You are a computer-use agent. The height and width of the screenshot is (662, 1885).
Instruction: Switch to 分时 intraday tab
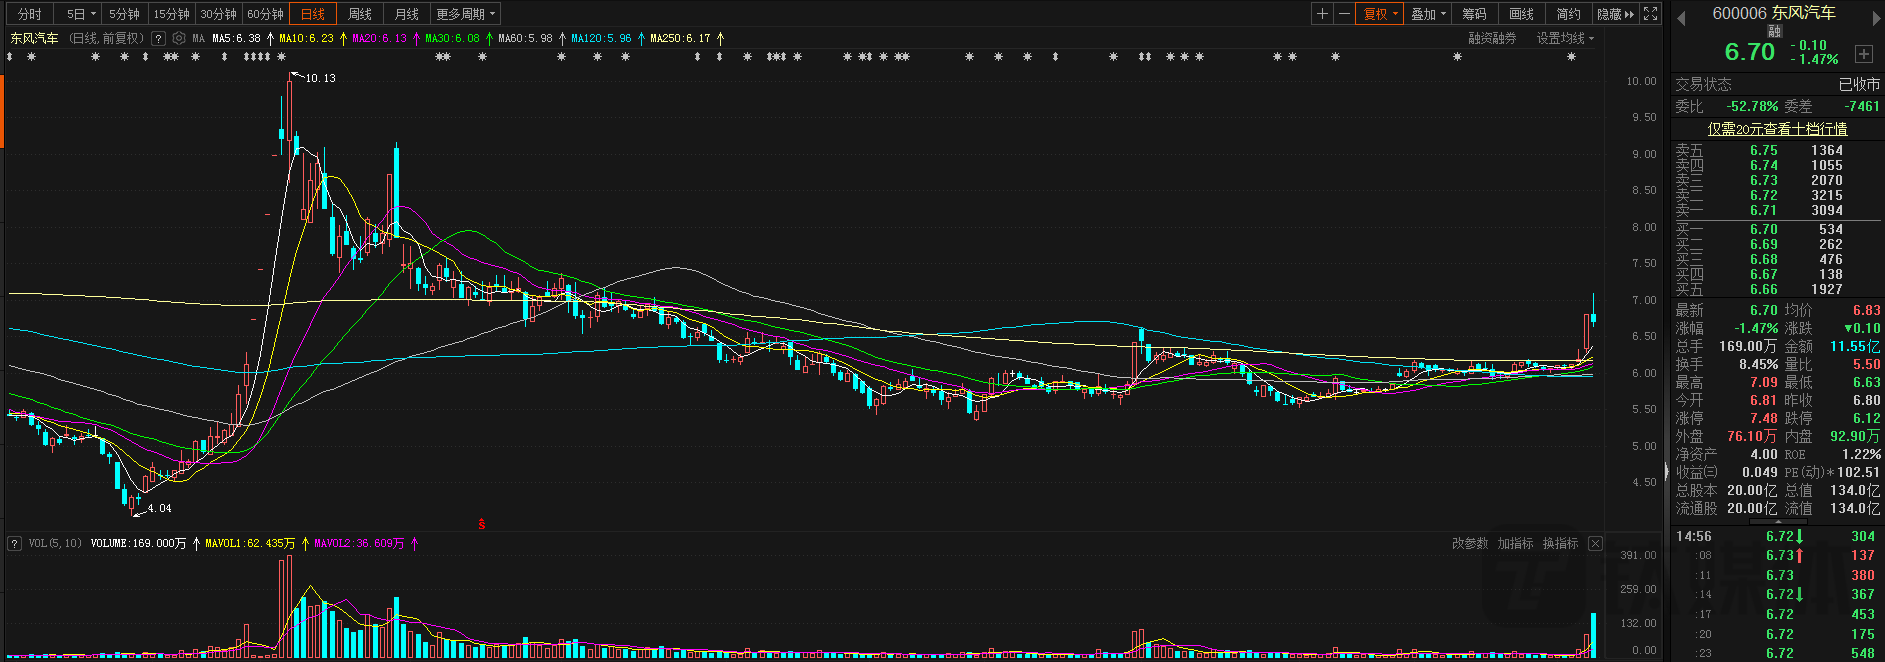coord(30,14)
